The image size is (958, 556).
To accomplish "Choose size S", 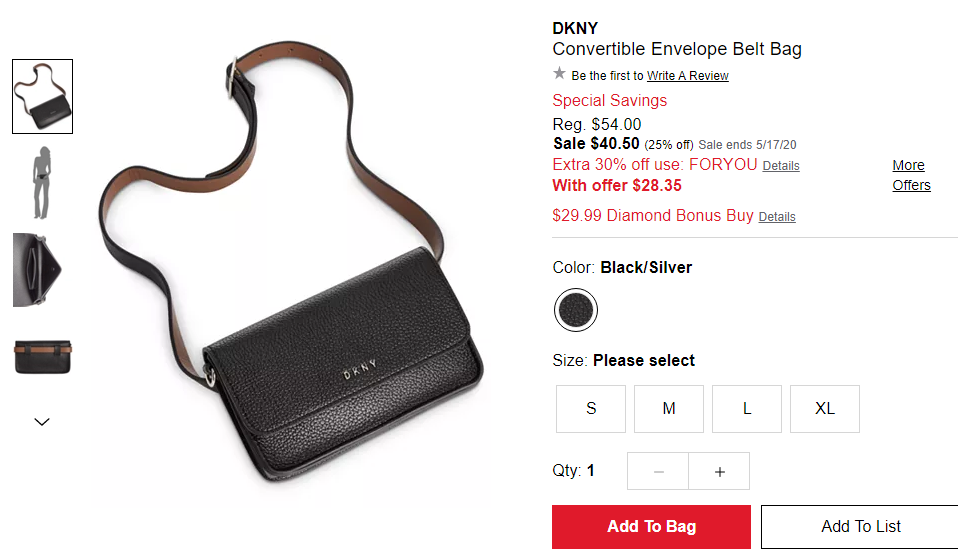I will (591, 409).
